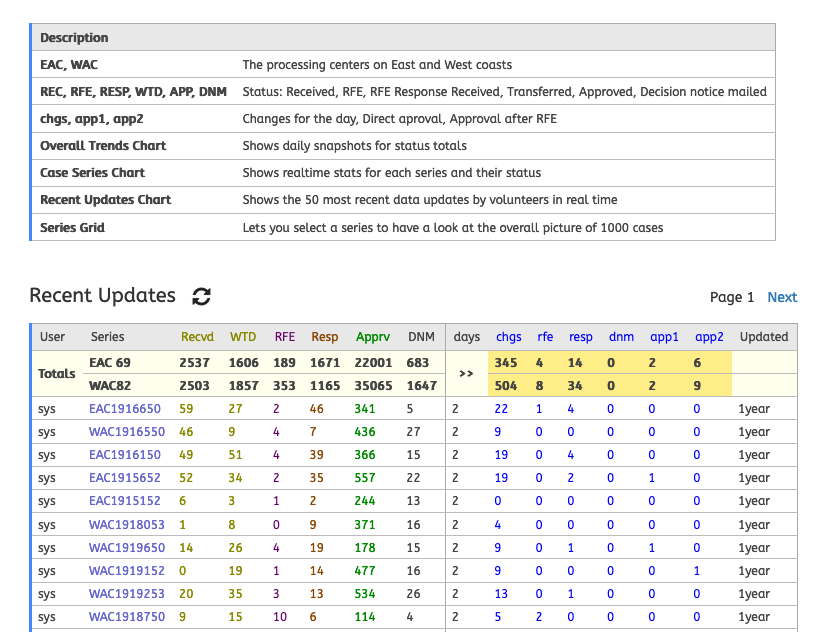Click the RFE column header

285,337
